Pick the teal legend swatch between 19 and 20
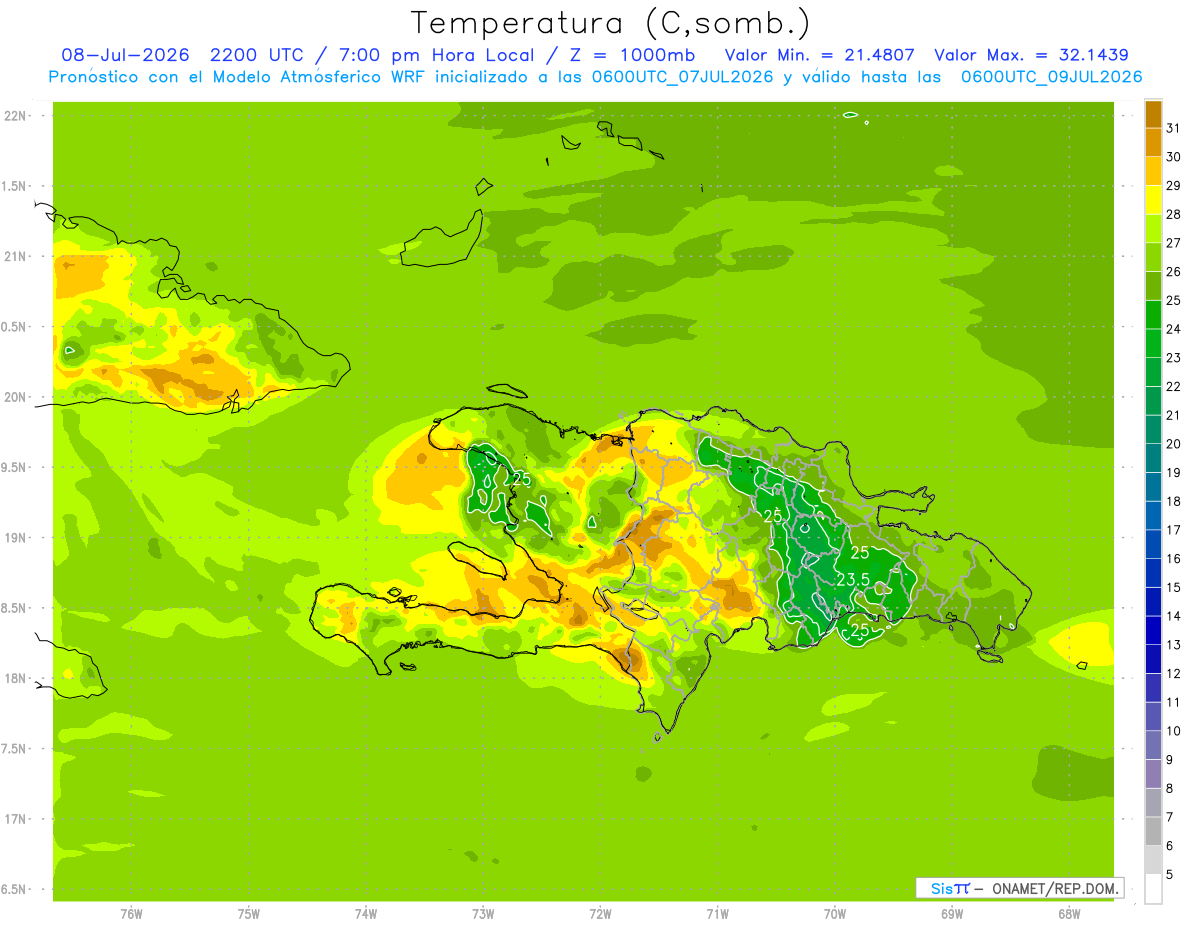 pyautogui.click(x=1153, y=458)
